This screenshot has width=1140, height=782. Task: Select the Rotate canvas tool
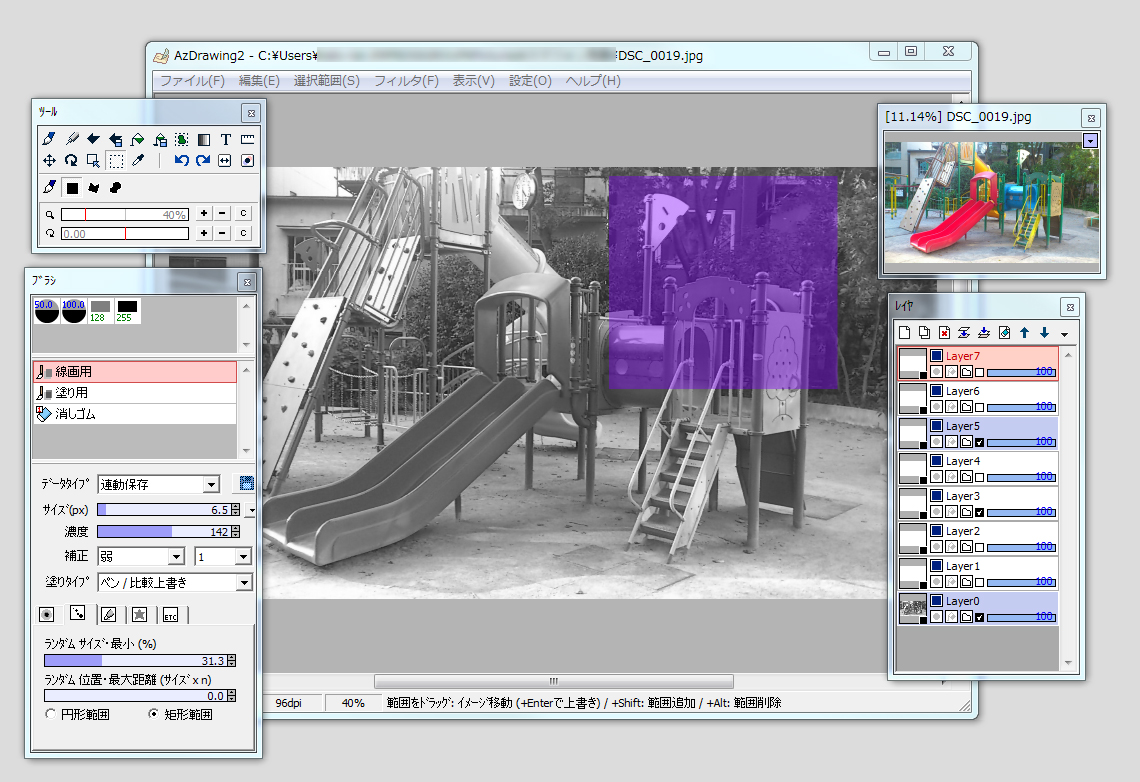click(71, 160)
